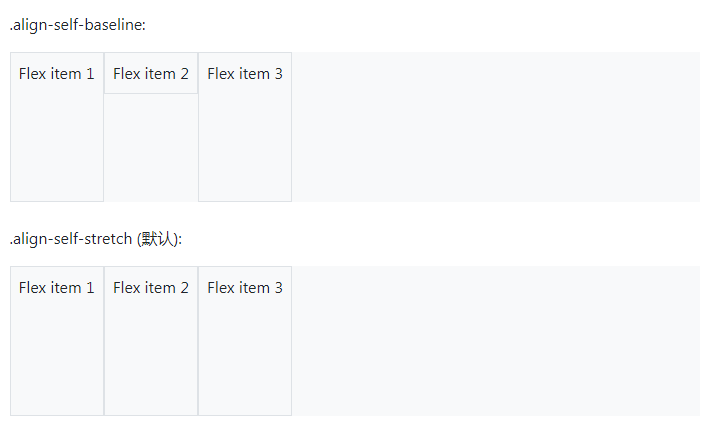Click Flex item 1 in align-self-baseline row

click(x=57, y=127)
